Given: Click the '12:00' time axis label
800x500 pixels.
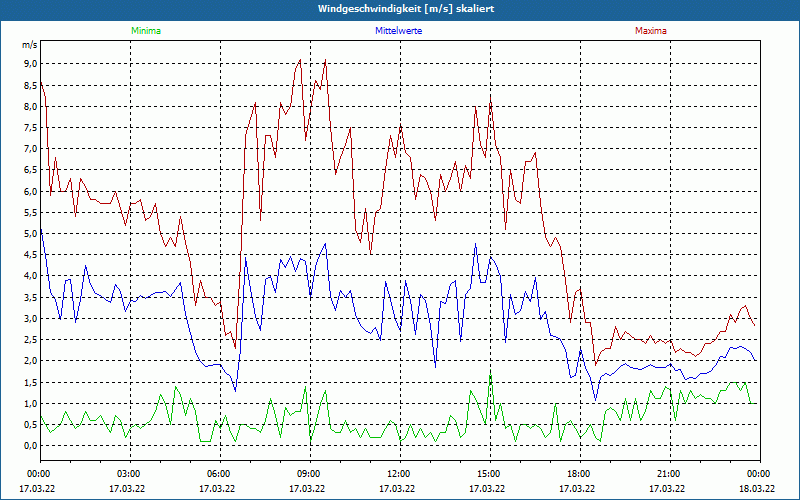Looking at the screenshot, I should (400, 474).
